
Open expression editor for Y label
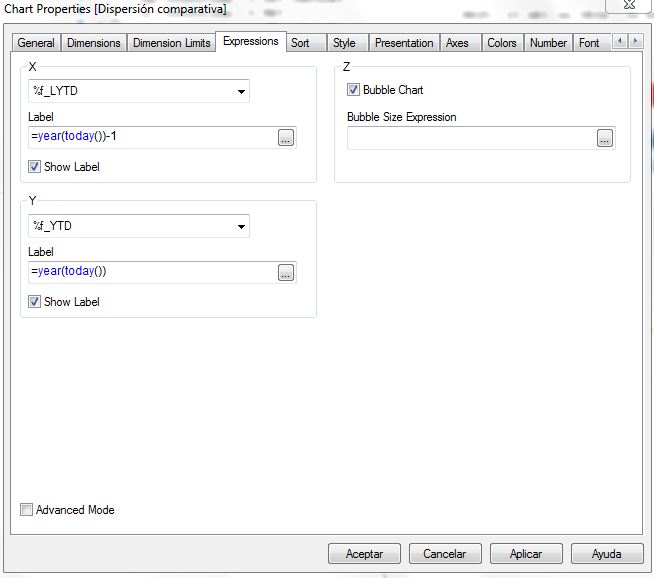(286, 273)
